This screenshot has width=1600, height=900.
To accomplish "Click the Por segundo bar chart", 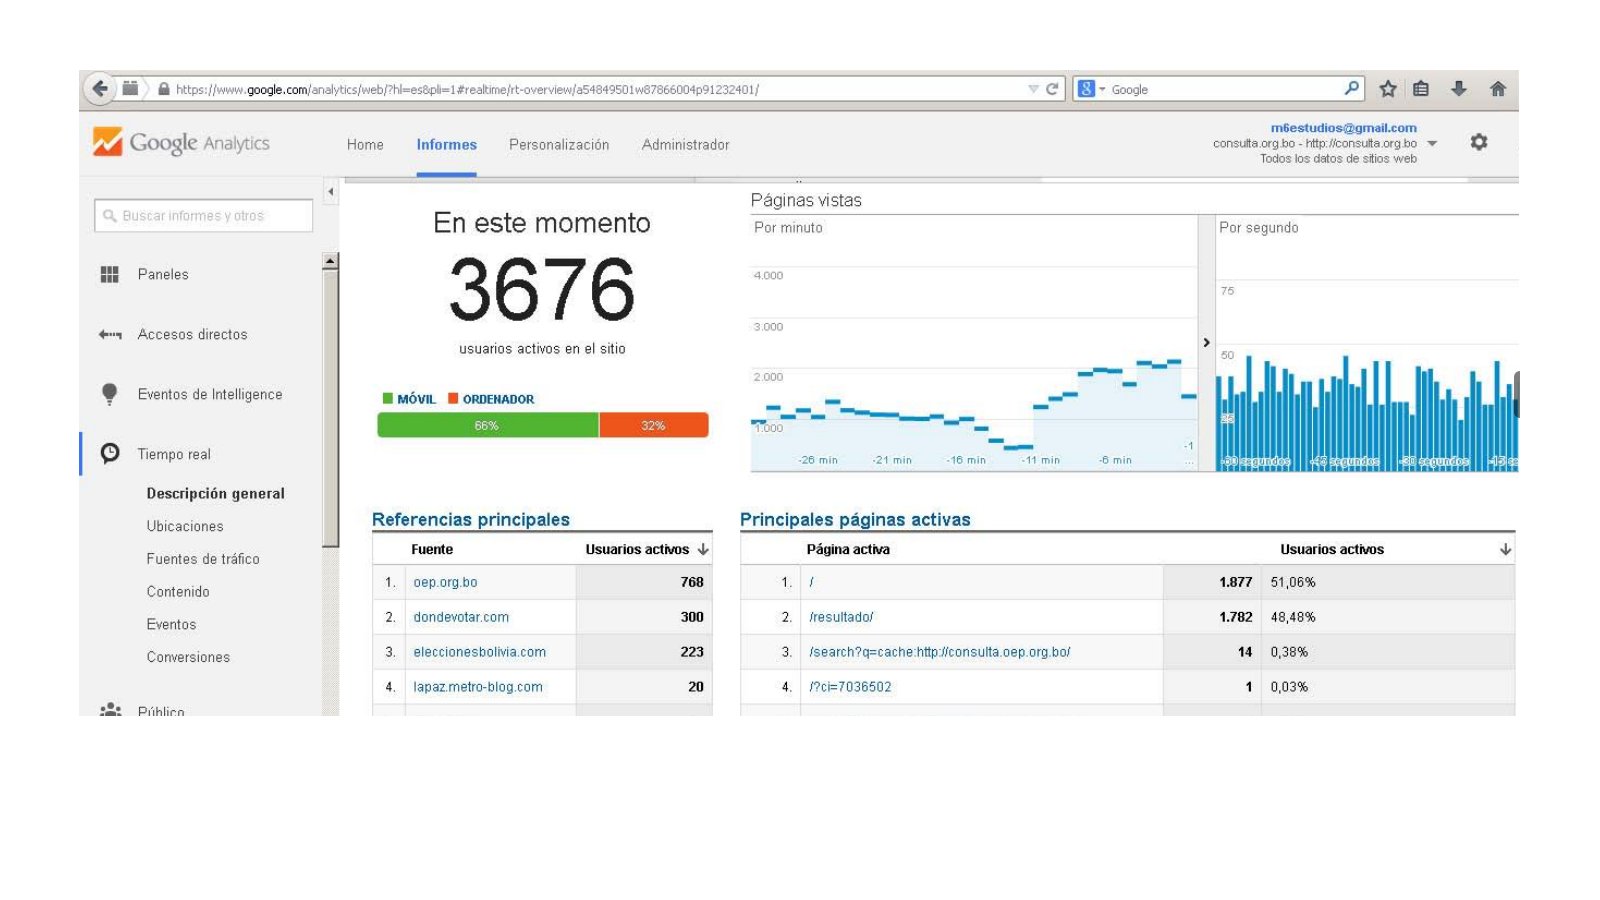I will point(1366,343).
